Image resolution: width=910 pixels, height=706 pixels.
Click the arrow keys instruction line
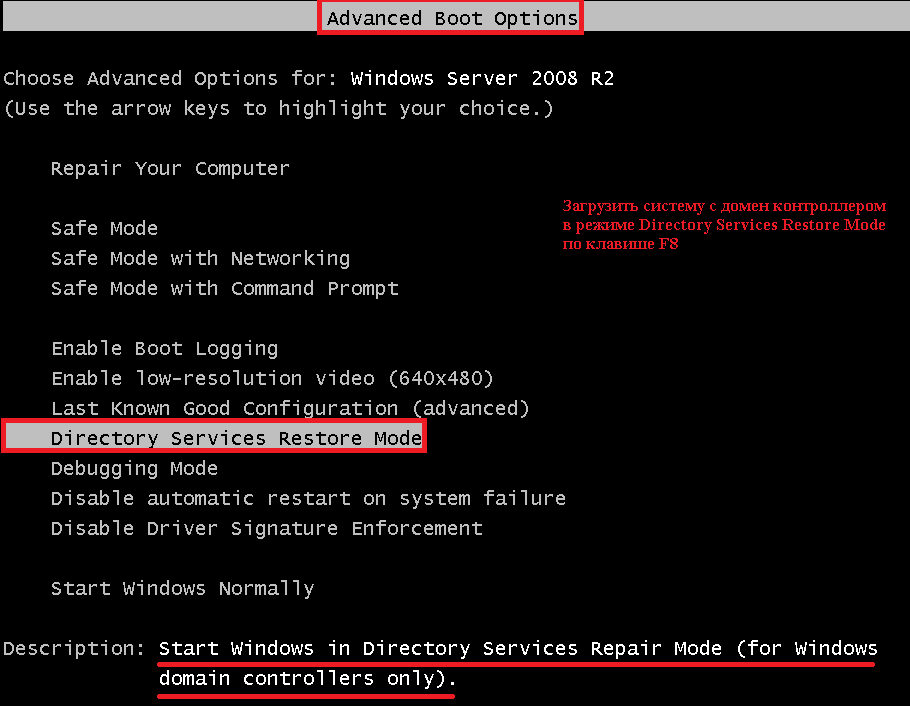[x=279, y=109]
